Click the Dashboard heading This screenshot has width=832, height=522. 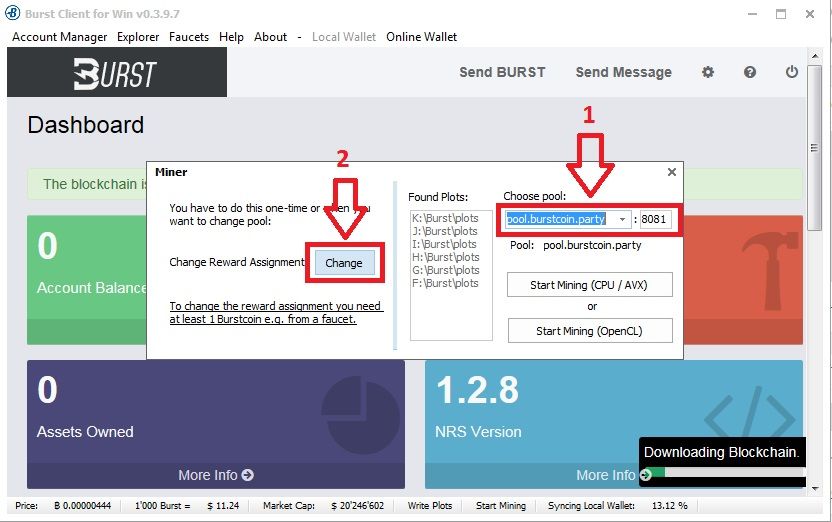[85, 125]
